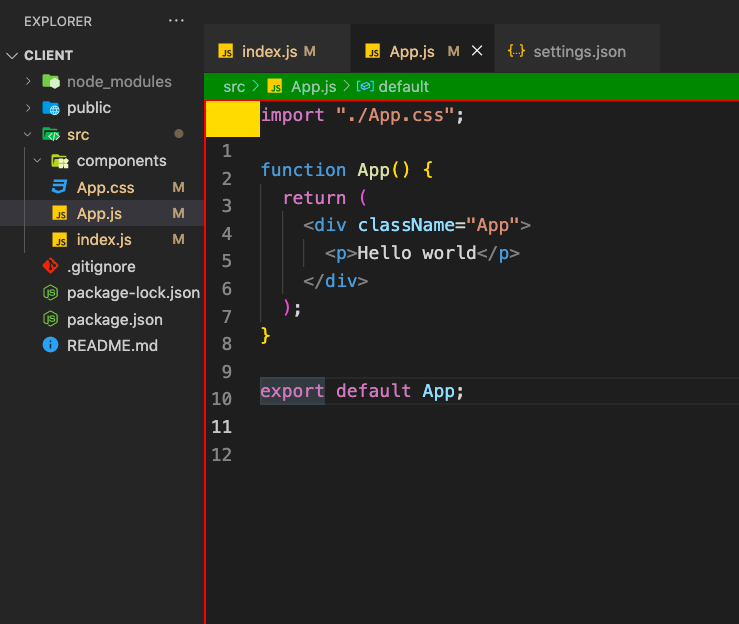Click the src breadcrumb segment
The width and height of the screenshot is (739, 624).
[234, 87]
